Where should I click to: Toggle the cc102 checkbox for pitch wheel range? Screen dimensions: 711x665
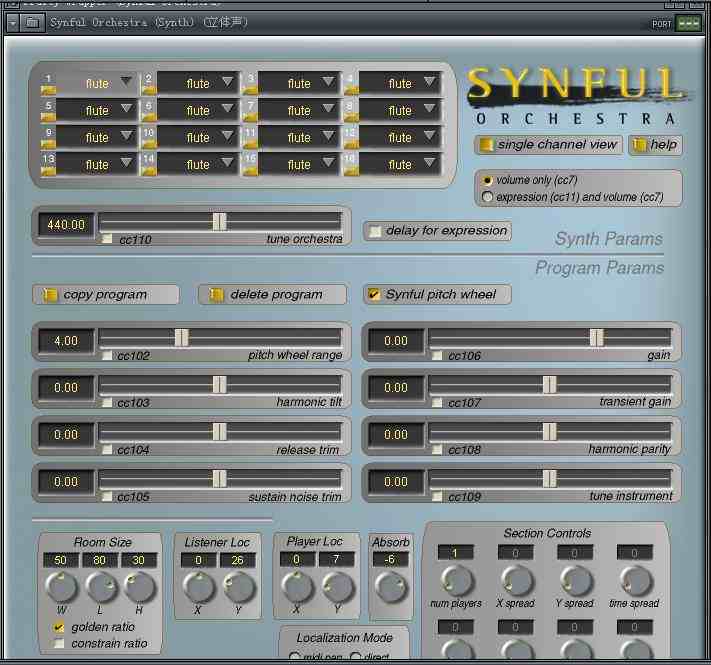pos(107,355)
